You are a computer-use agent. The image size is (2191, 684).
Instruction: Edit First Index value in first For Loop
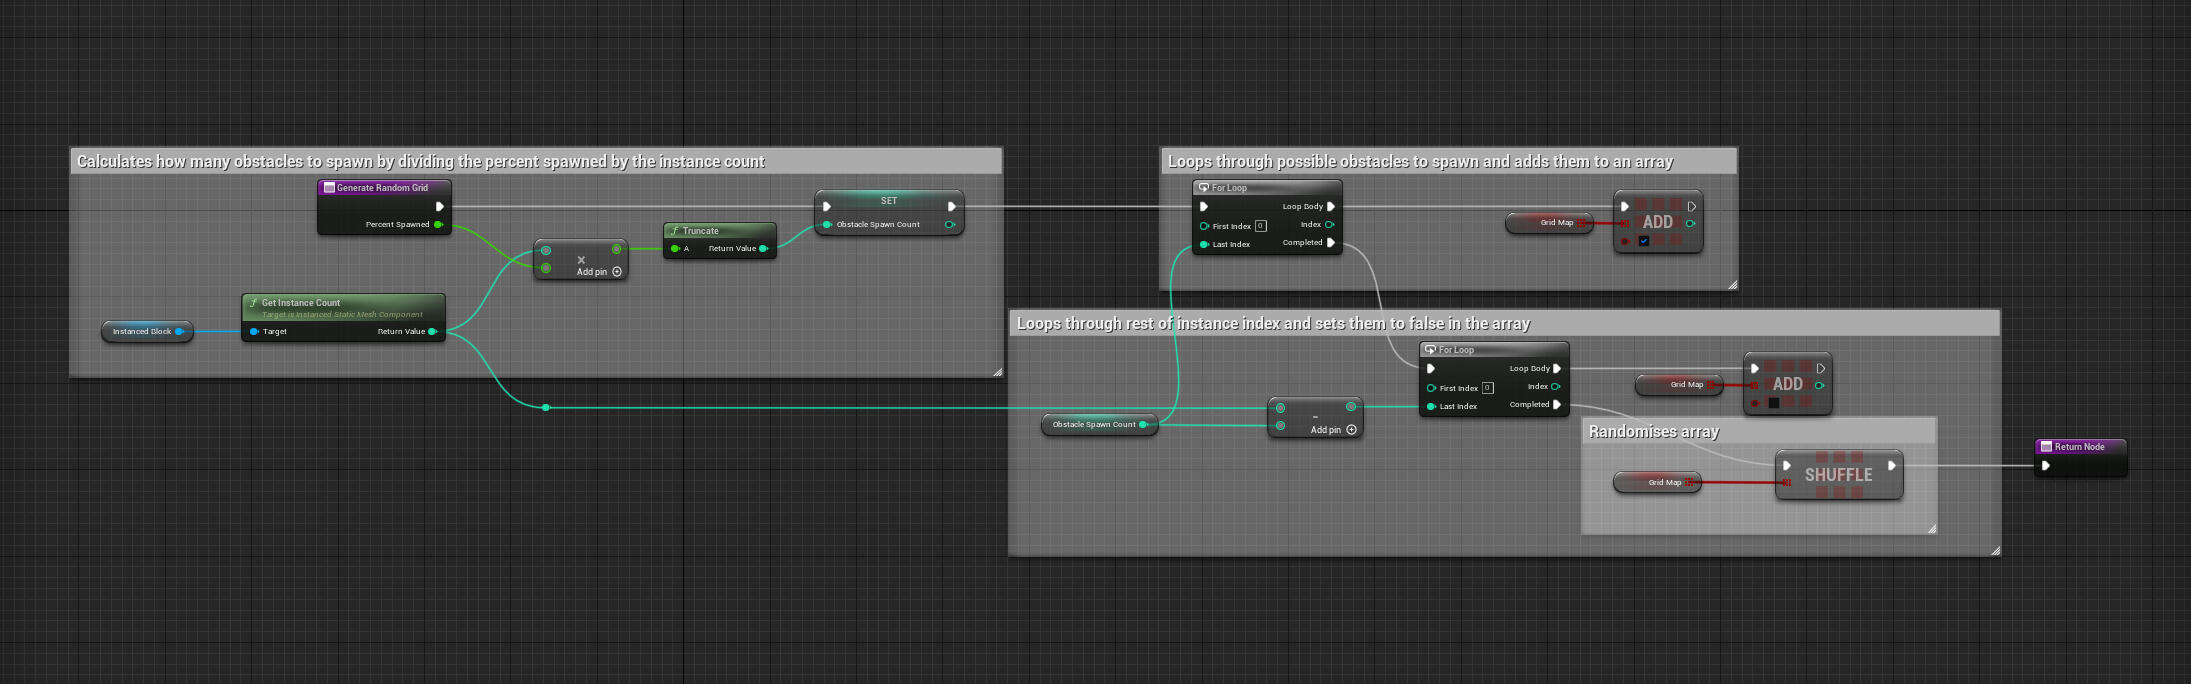pyautogui.click(x=1261, y=226)
